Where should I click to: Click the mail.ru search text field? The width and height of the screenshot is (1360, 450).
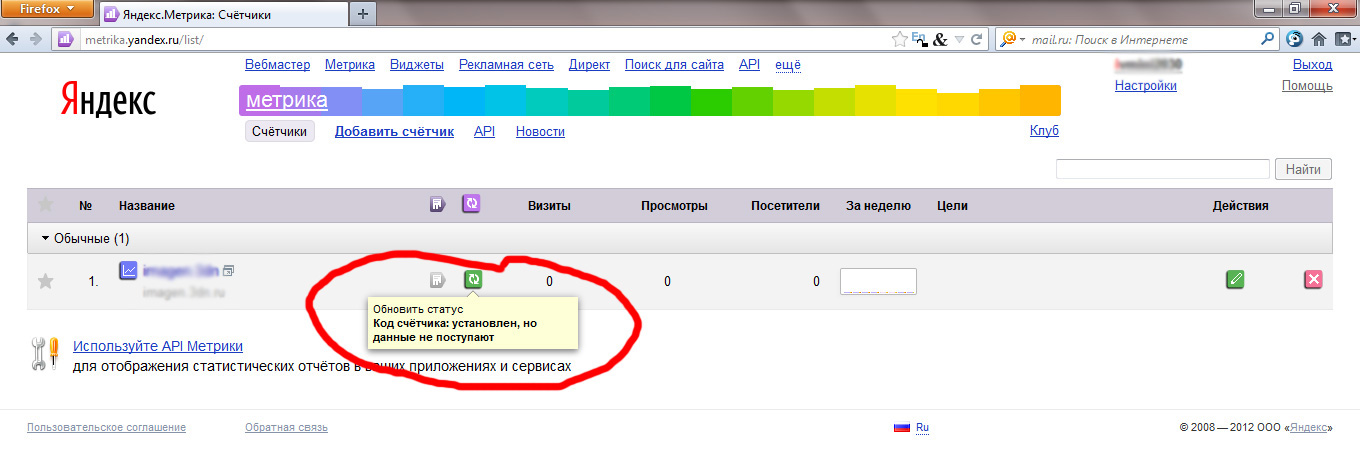(1142, 39)
